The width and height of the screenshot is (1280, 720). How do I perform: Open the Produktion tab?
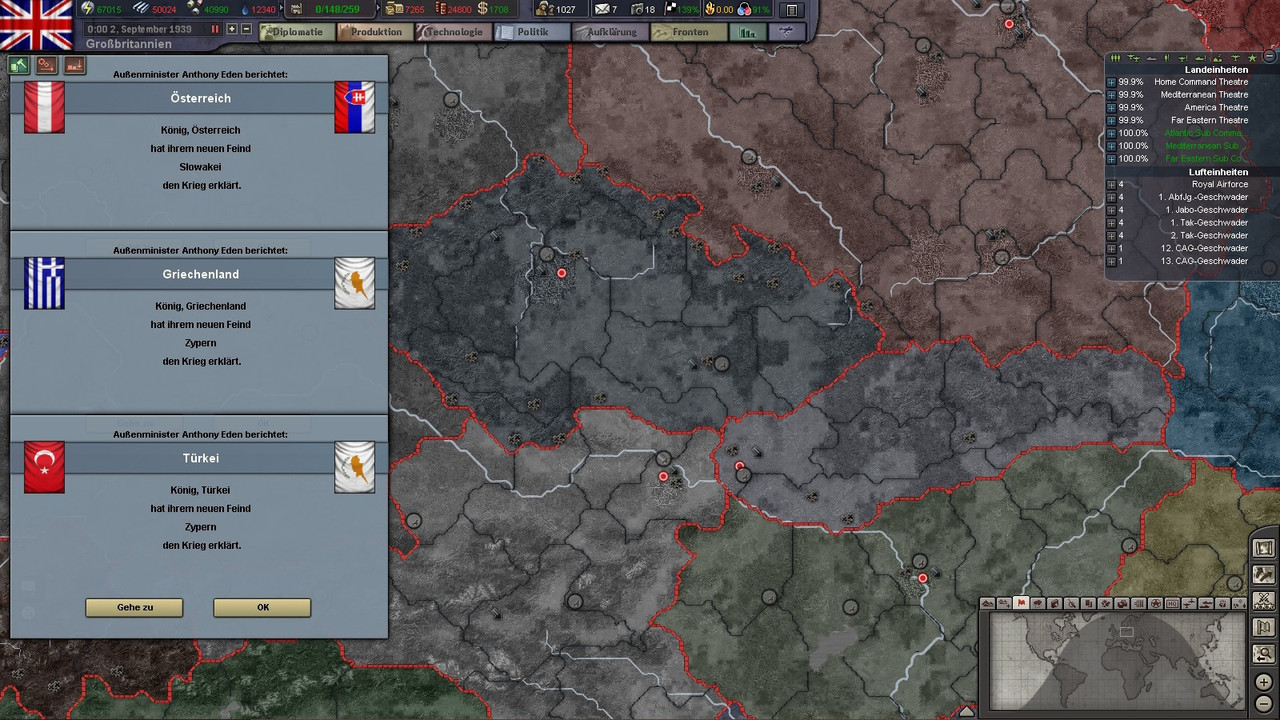pos(374,32)
